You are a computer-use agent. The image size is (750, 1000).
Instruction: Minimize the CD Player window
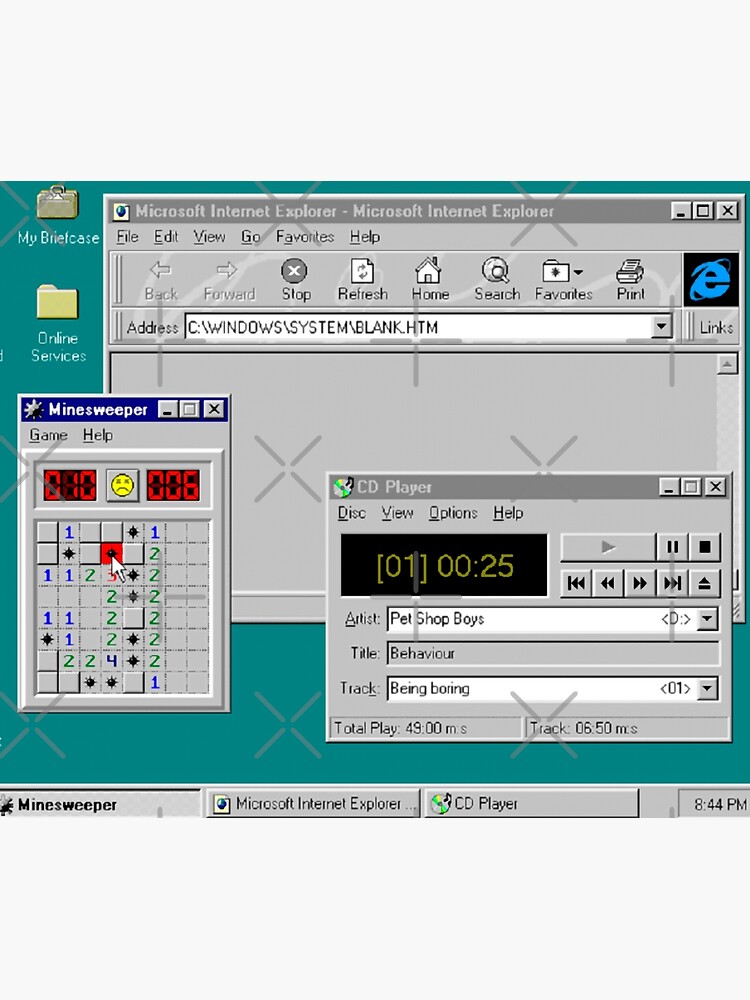[x=668, y=487]
